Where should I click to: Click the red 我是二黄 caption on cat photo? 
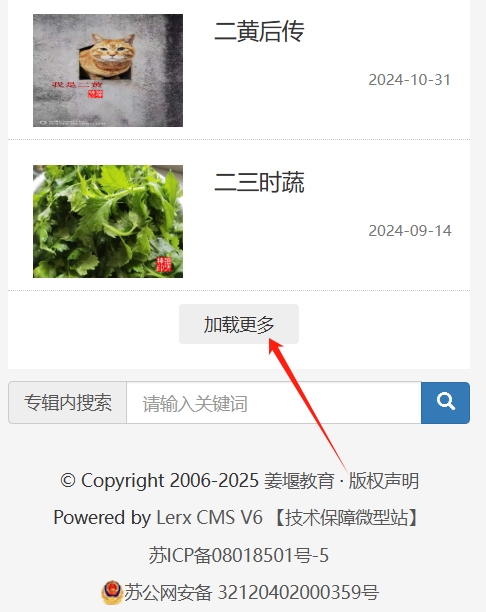pyautogui.click(x=77, y=85)
